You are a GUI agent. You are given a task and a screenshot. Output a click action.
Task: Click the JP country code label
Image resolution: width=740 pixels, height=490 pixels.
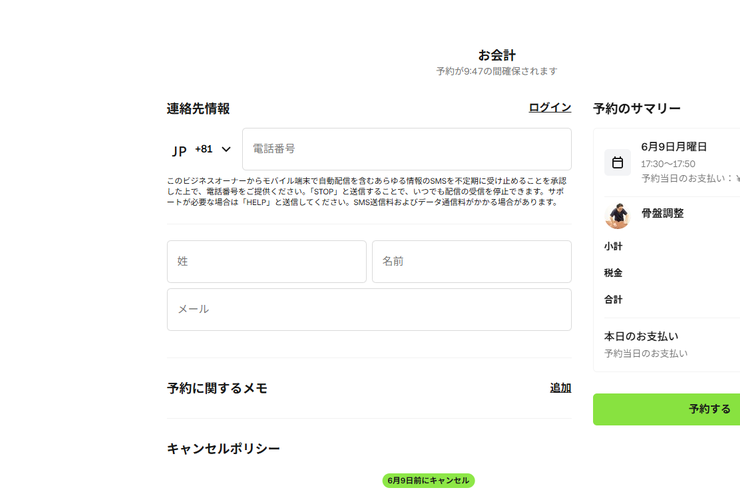[180, 150]
